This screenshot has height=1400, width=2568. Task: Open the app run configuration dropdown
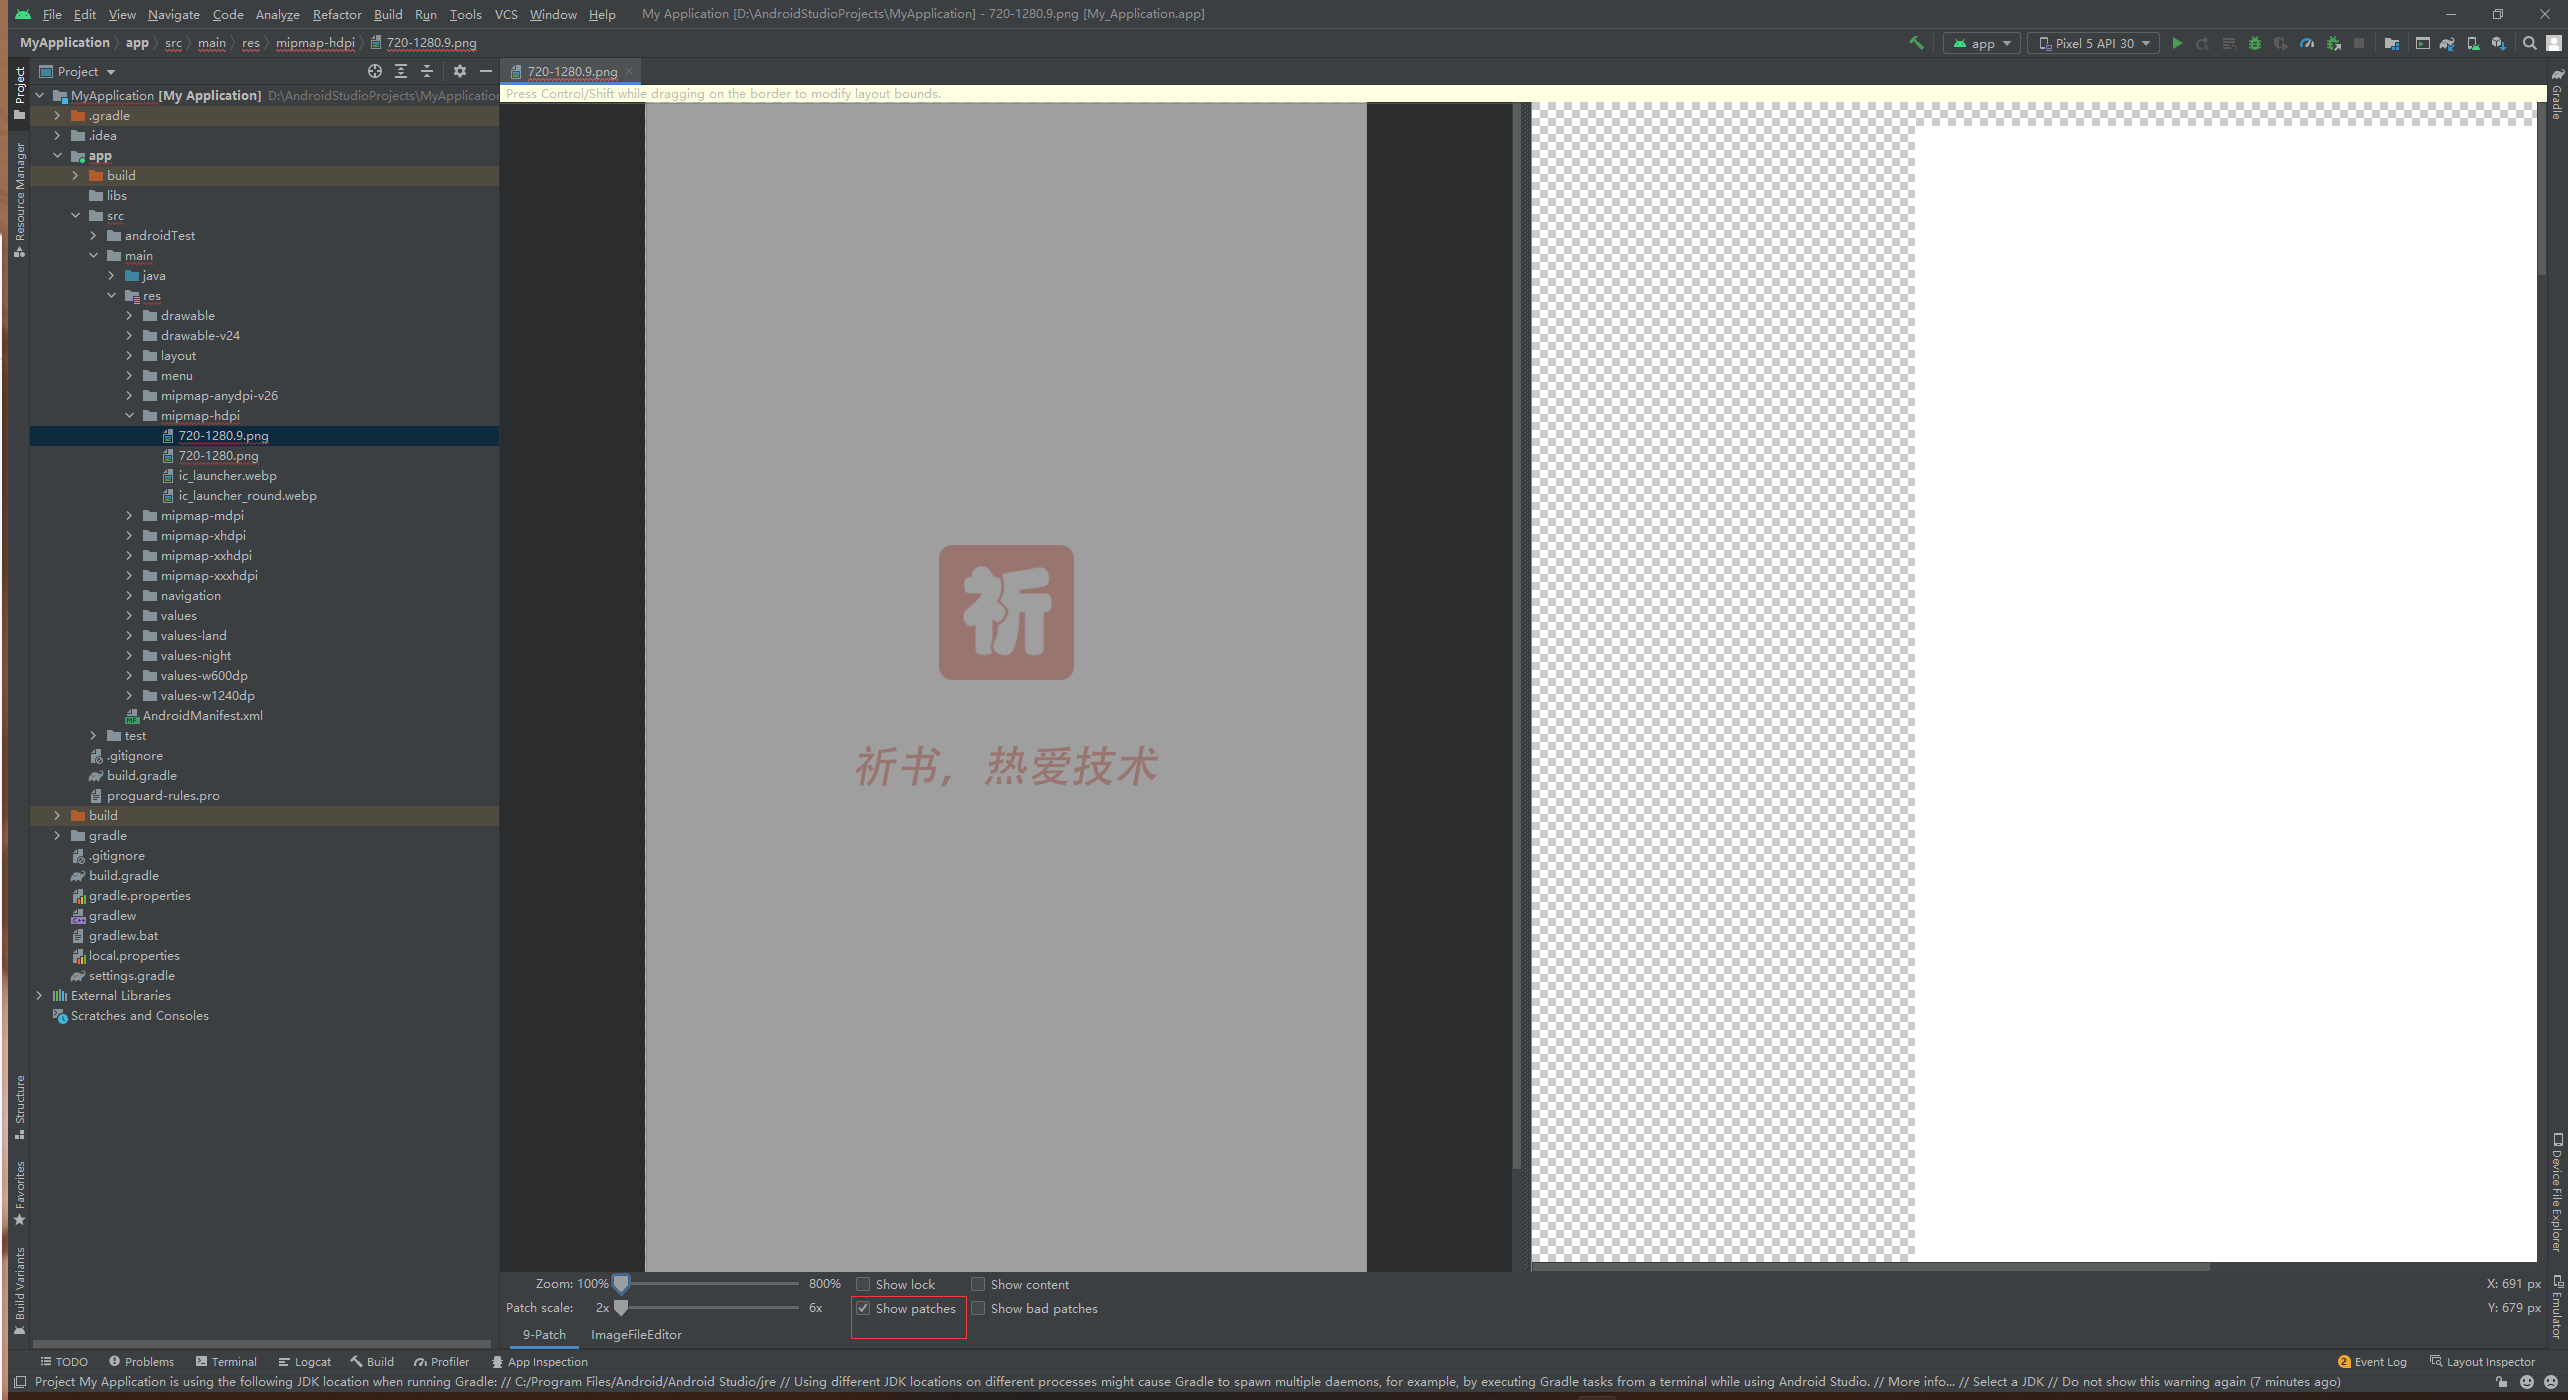[x=1982, y=43]
